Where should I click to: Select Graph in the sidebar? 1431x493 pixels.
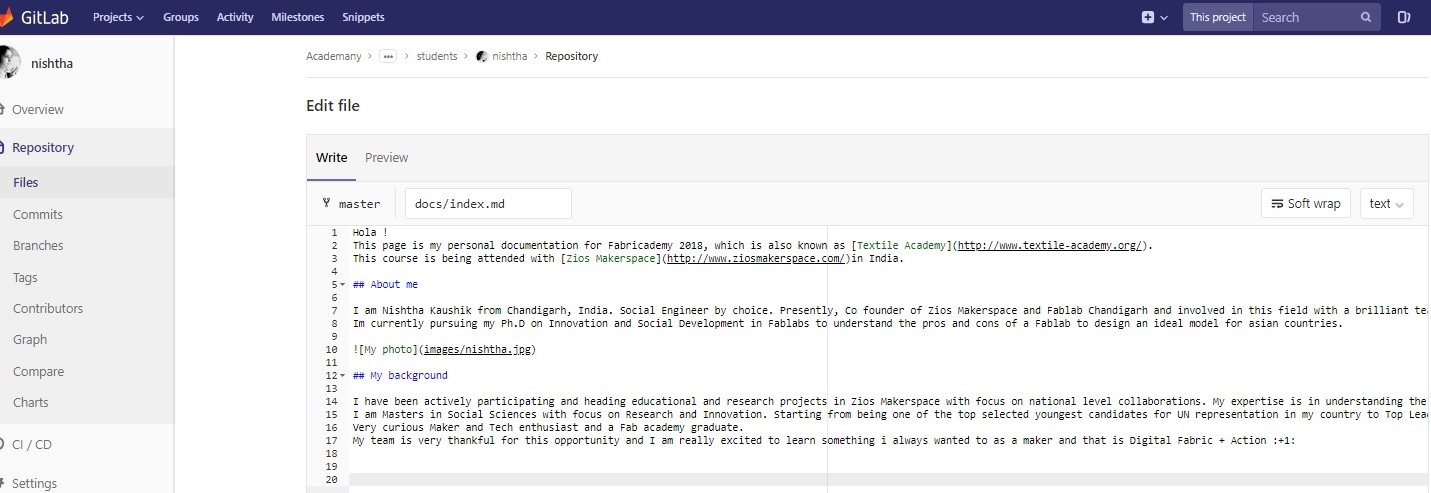[x=30, y=339]
